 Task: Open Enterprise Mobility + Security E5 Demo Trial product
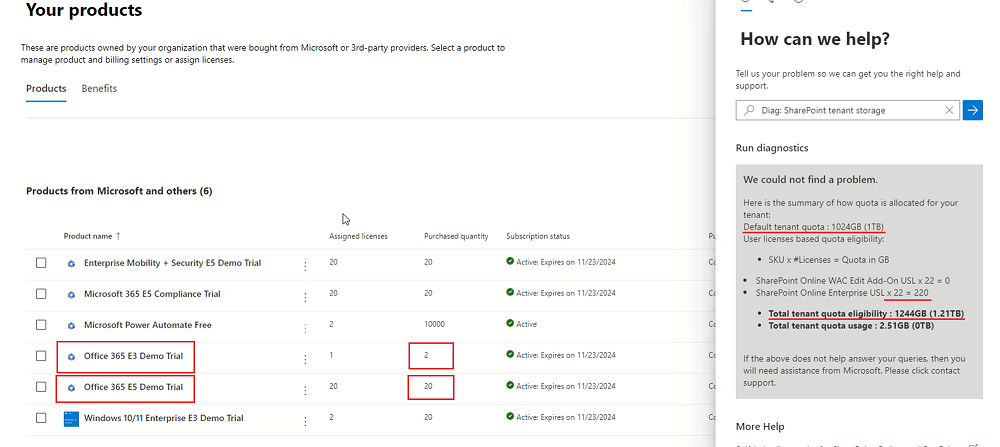[172, 263]
